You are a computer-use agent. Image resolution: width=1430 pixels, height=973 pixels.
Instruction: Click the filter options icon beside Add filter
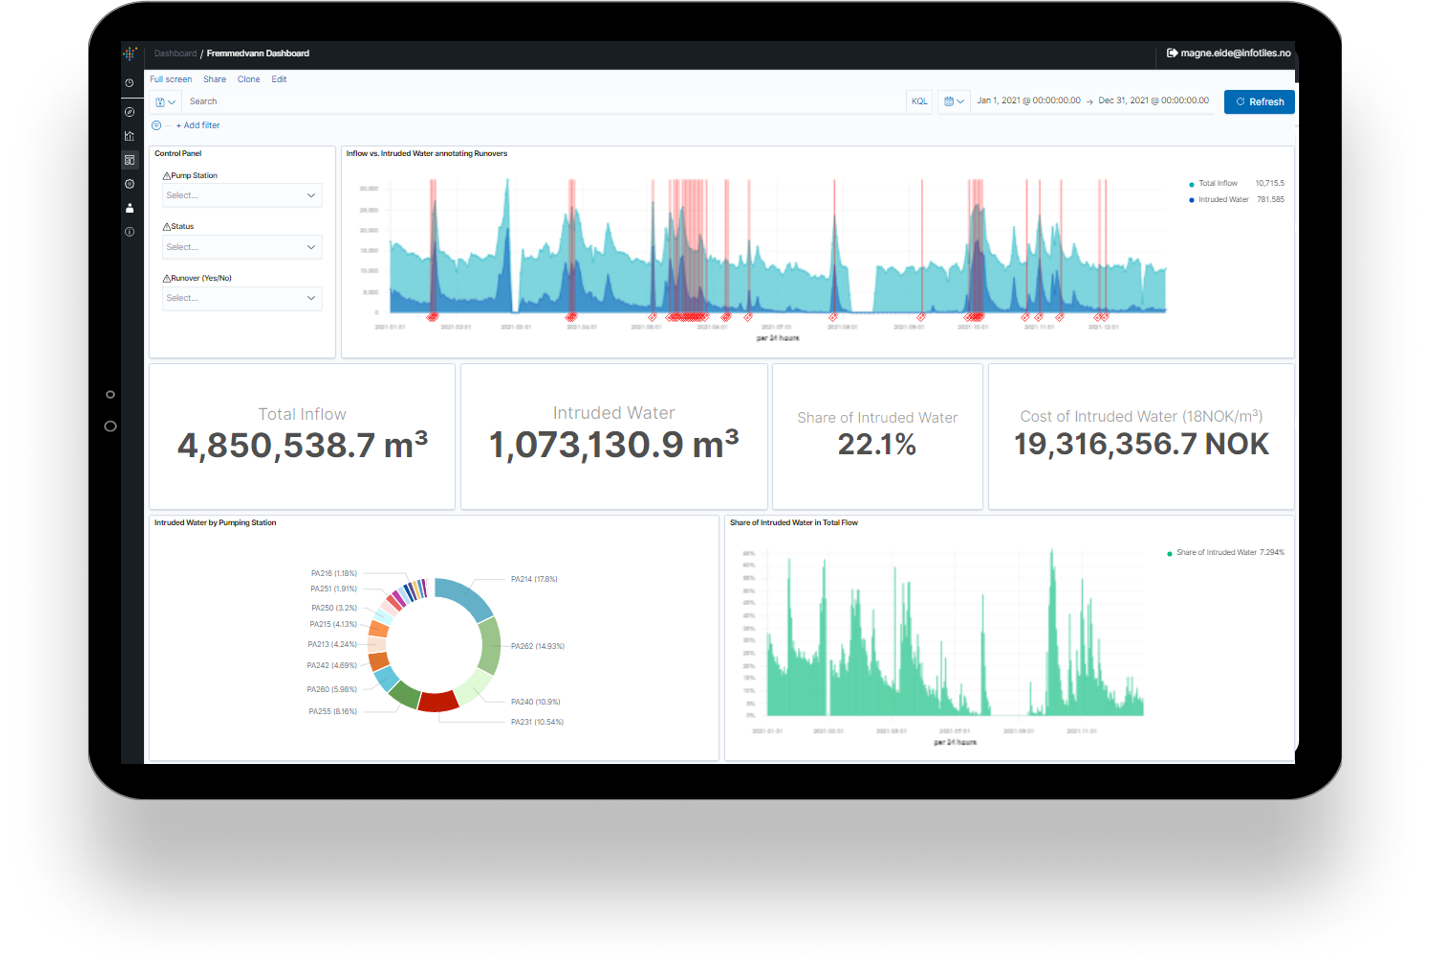156,125
